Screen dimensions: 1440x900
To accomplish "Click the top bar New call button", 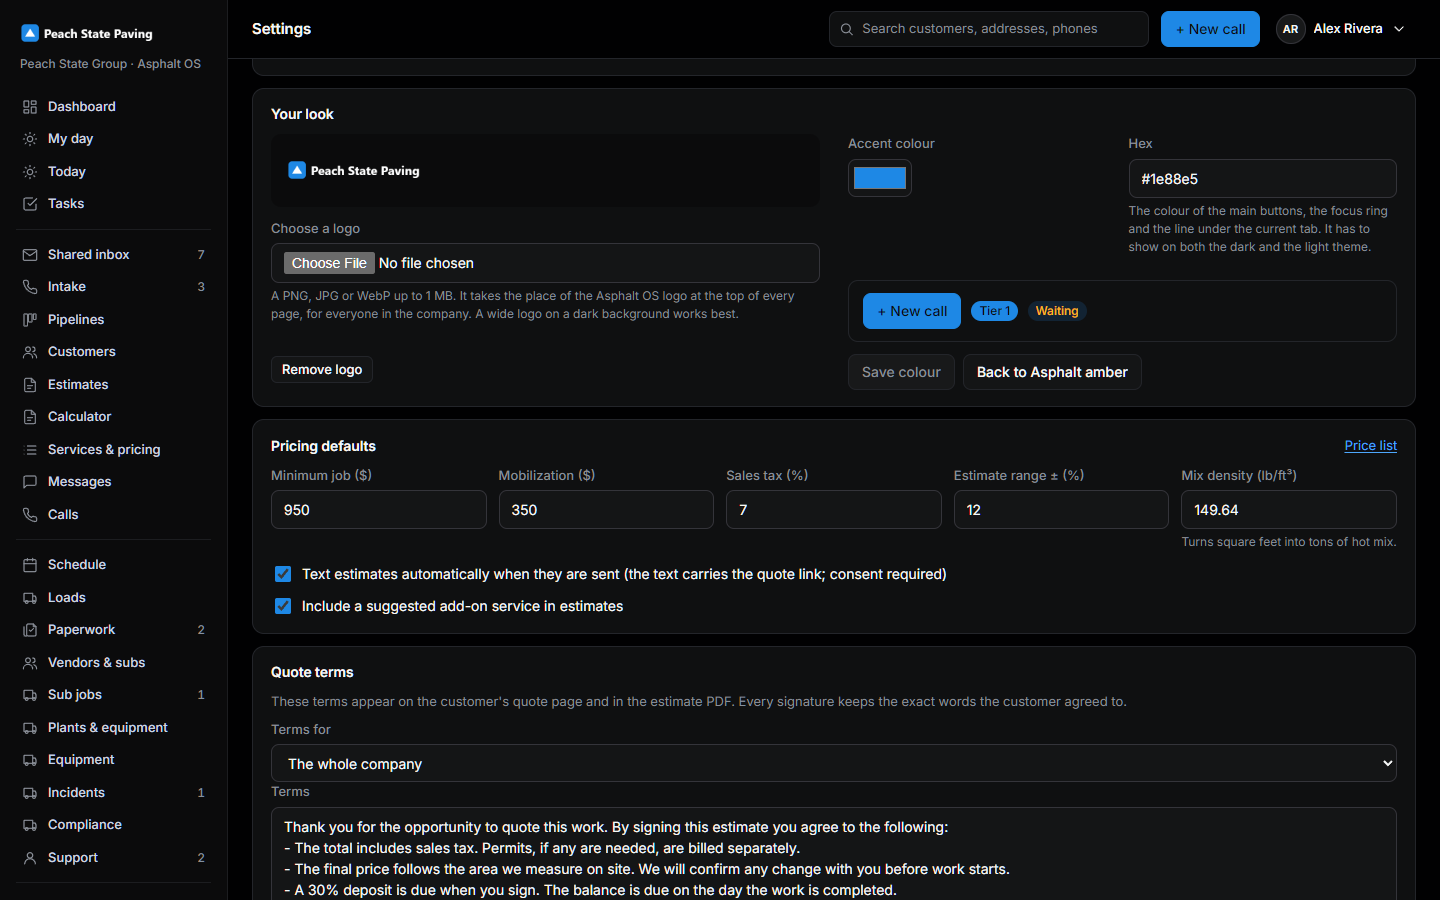I will tap(1210, 29).
